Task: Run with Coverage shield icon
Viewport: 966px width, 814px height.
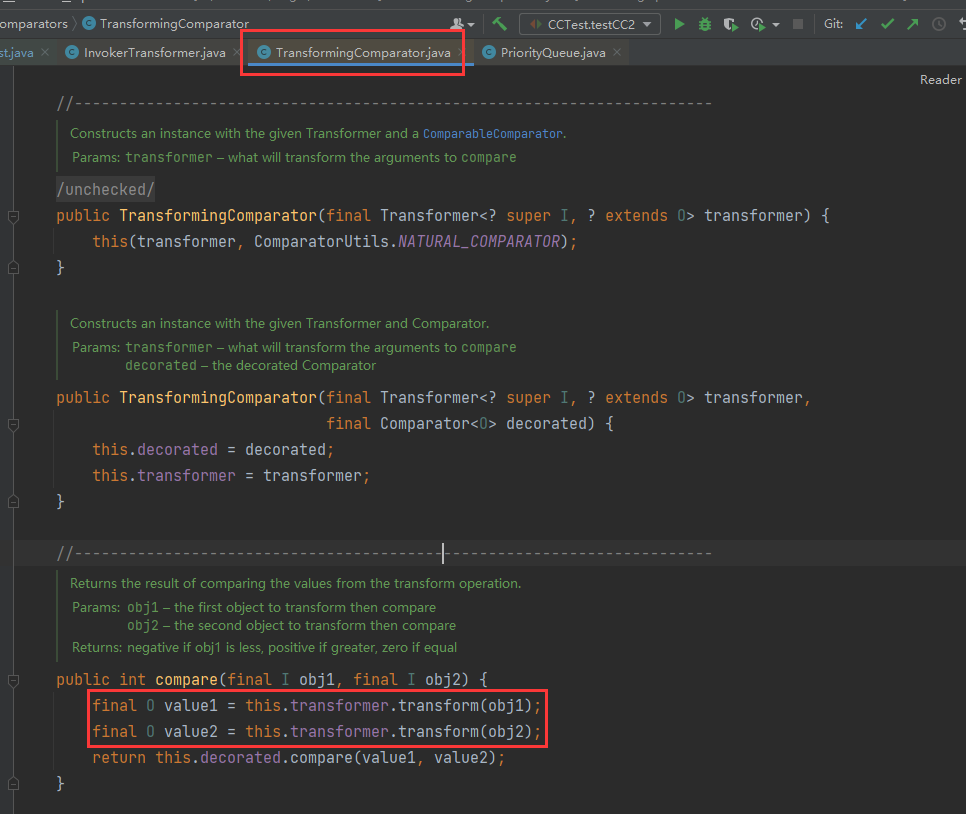Action: tap(731, 24)
